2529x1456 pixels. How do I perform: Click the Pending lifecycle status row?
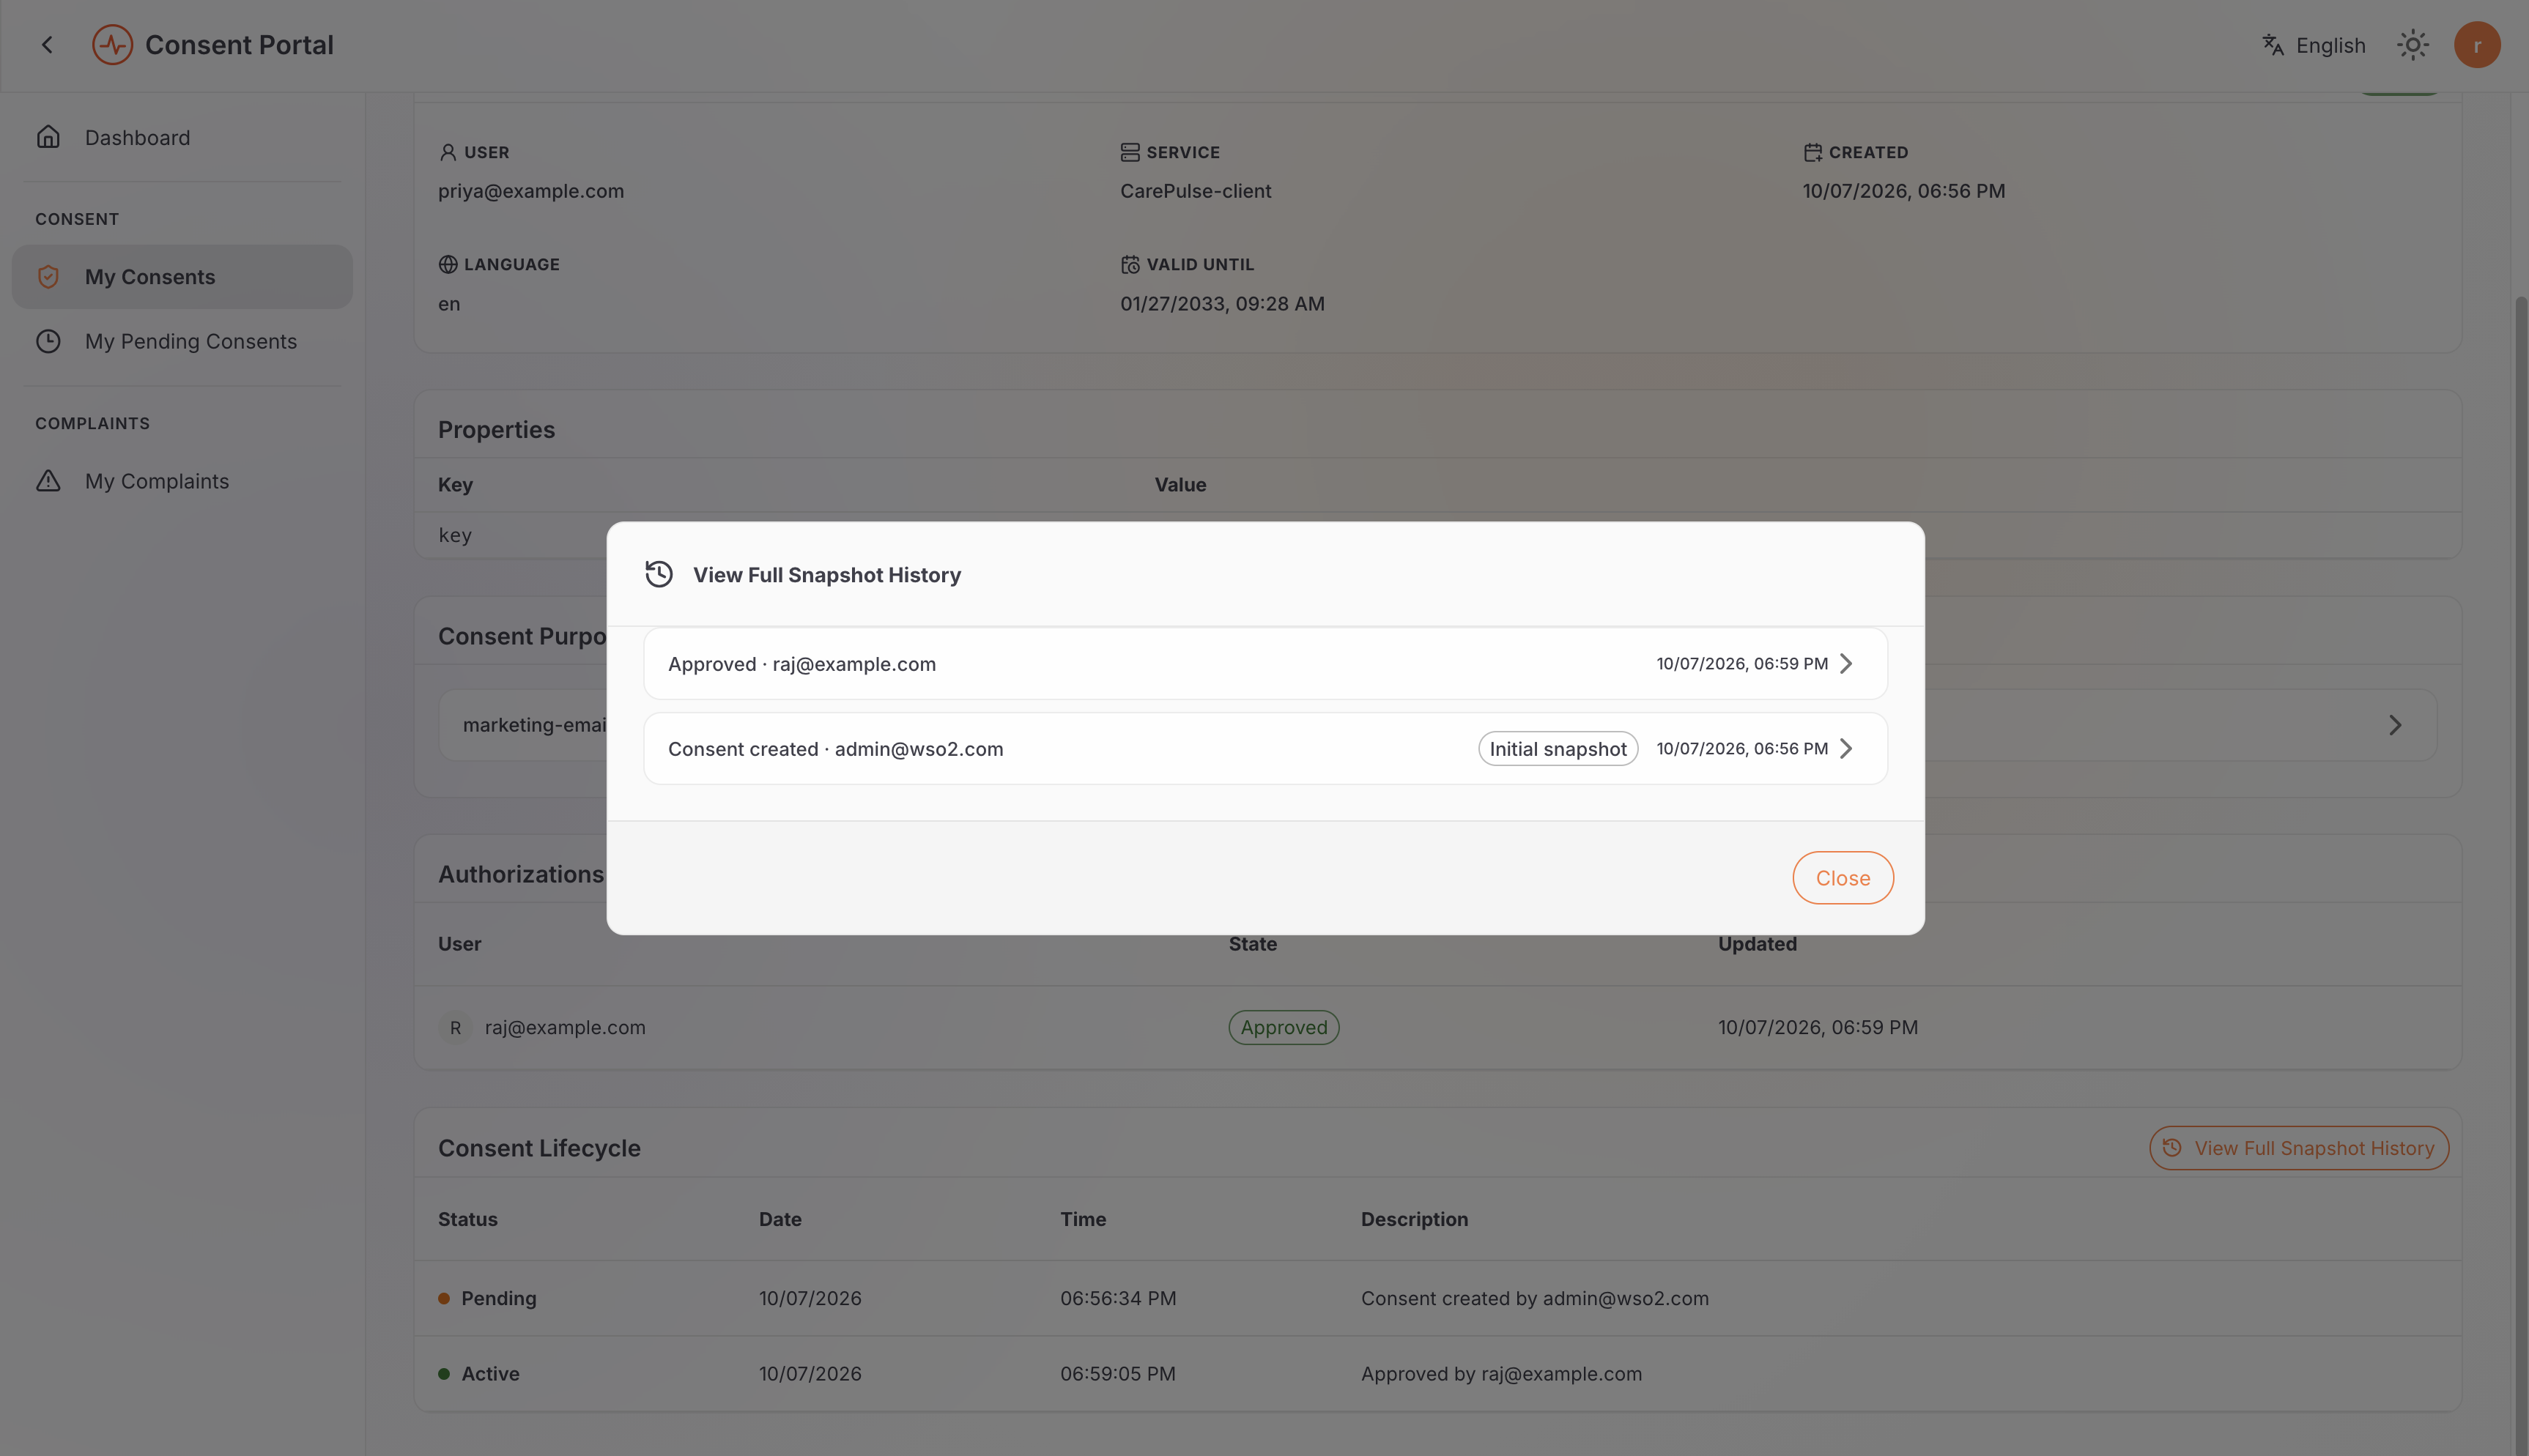pos(1437,1298)
